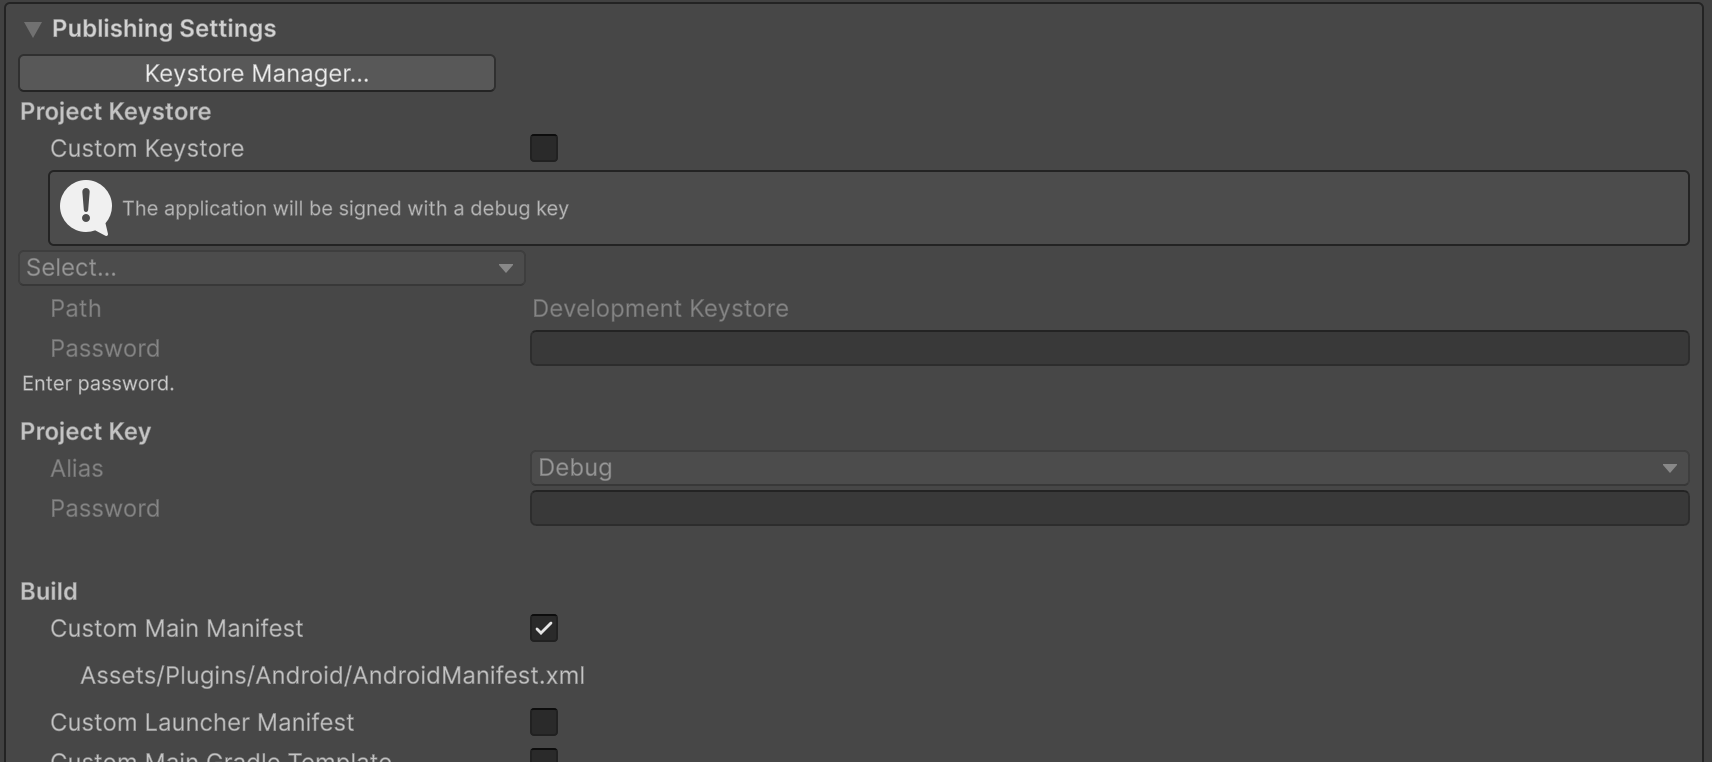Image resolution: width=1712 pixels, height=762 pixels.
Task: Click the AndroidManifest.xml asset path
Action: (x=332, y=676)
